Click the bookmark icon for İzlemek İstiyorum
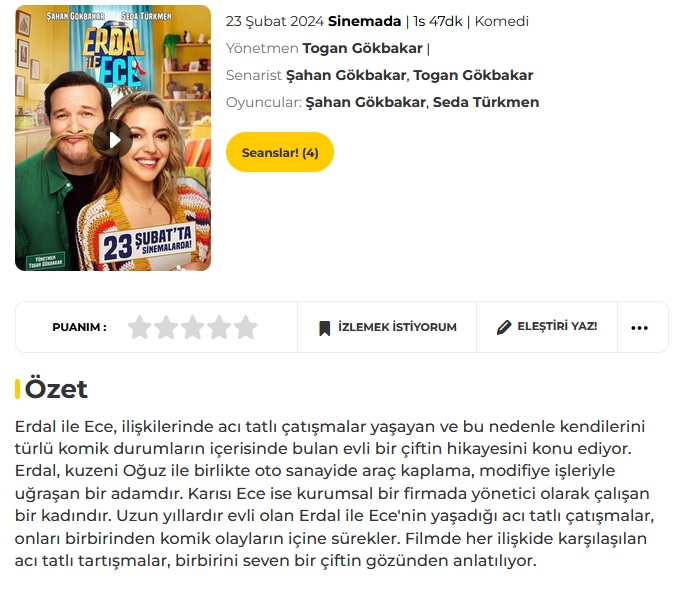 point(324,328)
